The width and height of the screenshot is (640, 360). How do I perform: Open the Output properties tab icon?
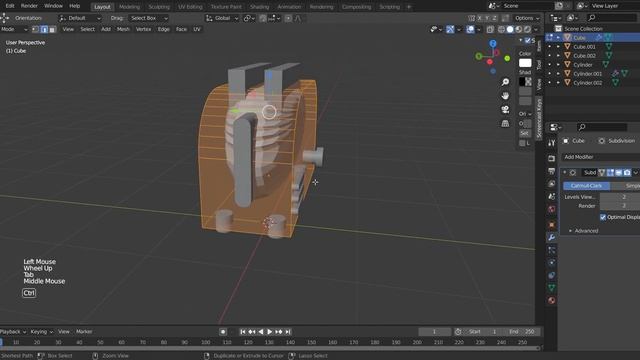tap(551, 171)
